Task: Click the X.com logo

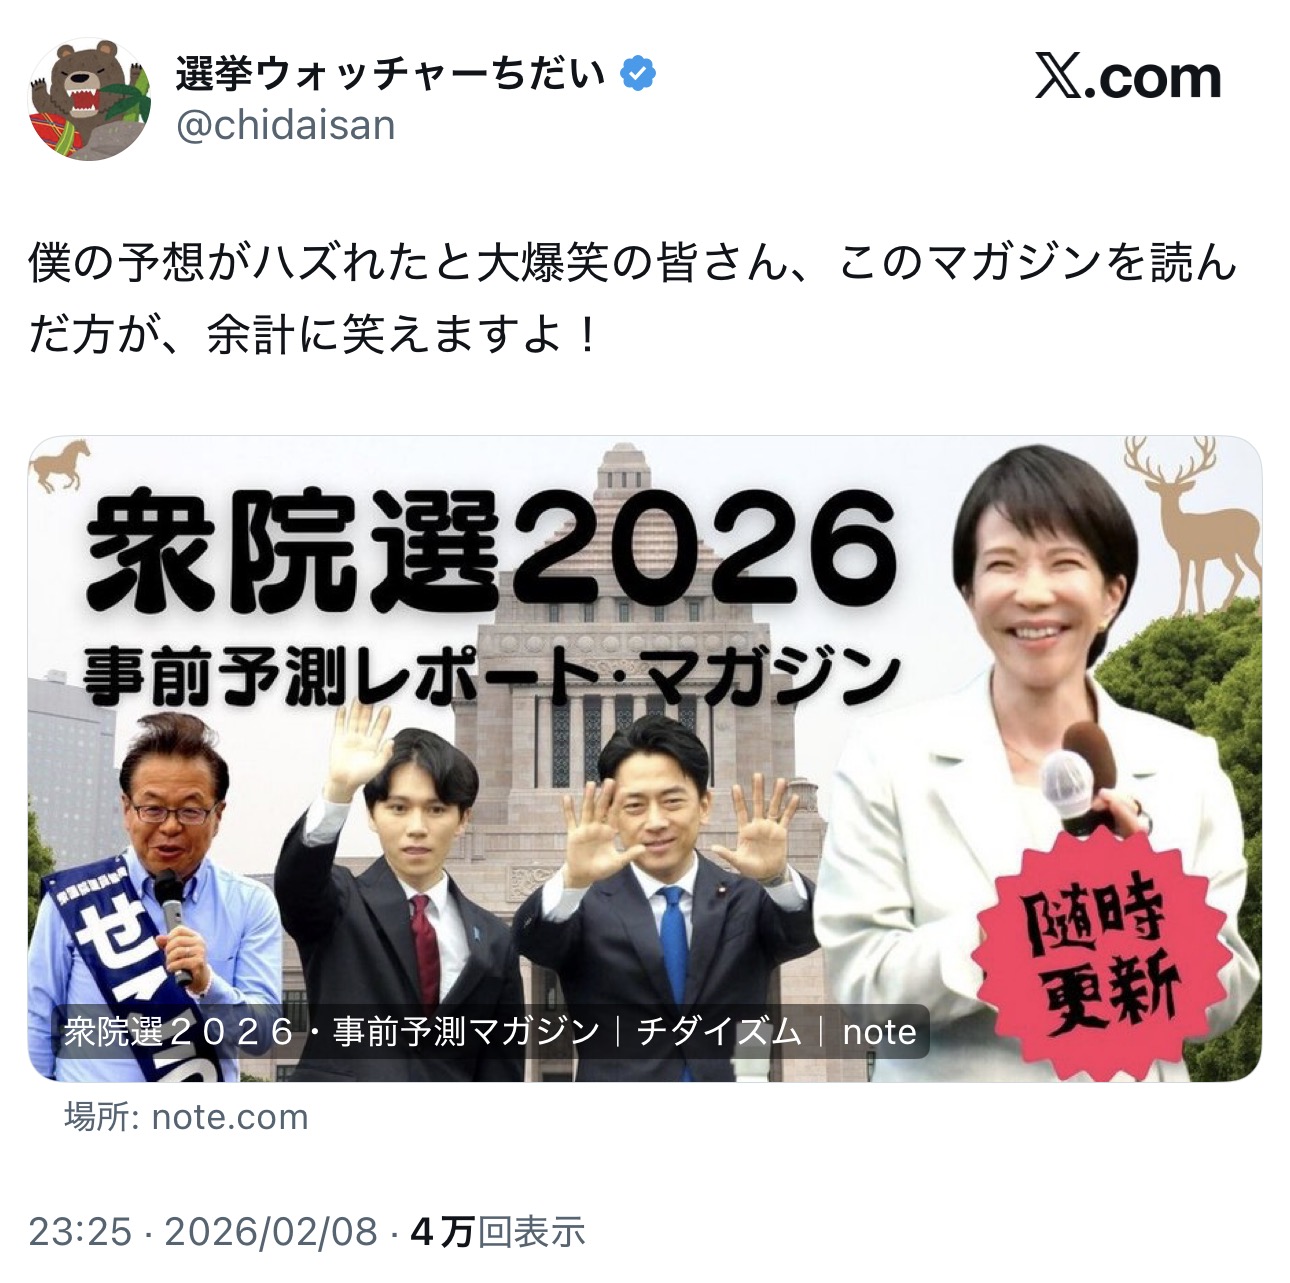Action: point(1128,78)
